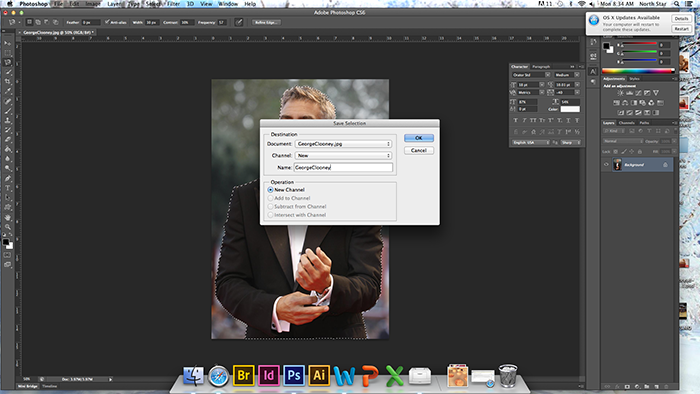700x394 pixels.
Task: Add a Hue/Saturation adjustment
Action: 616,103
